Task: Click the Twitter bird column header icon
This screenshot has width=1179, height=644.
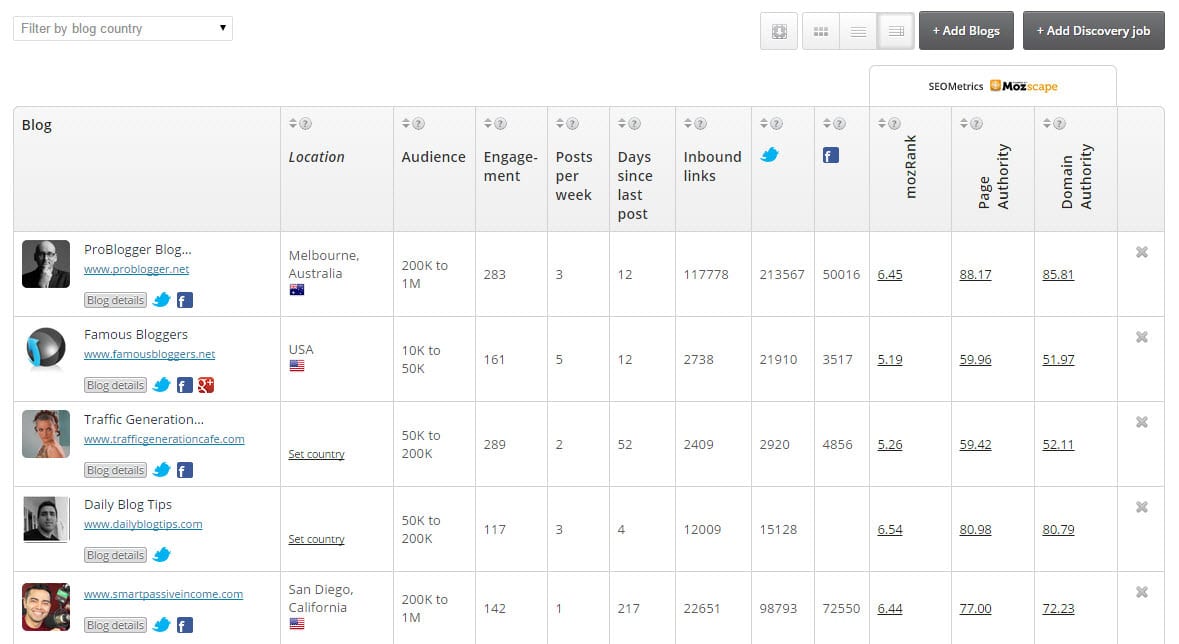Action: coord(770,155)
